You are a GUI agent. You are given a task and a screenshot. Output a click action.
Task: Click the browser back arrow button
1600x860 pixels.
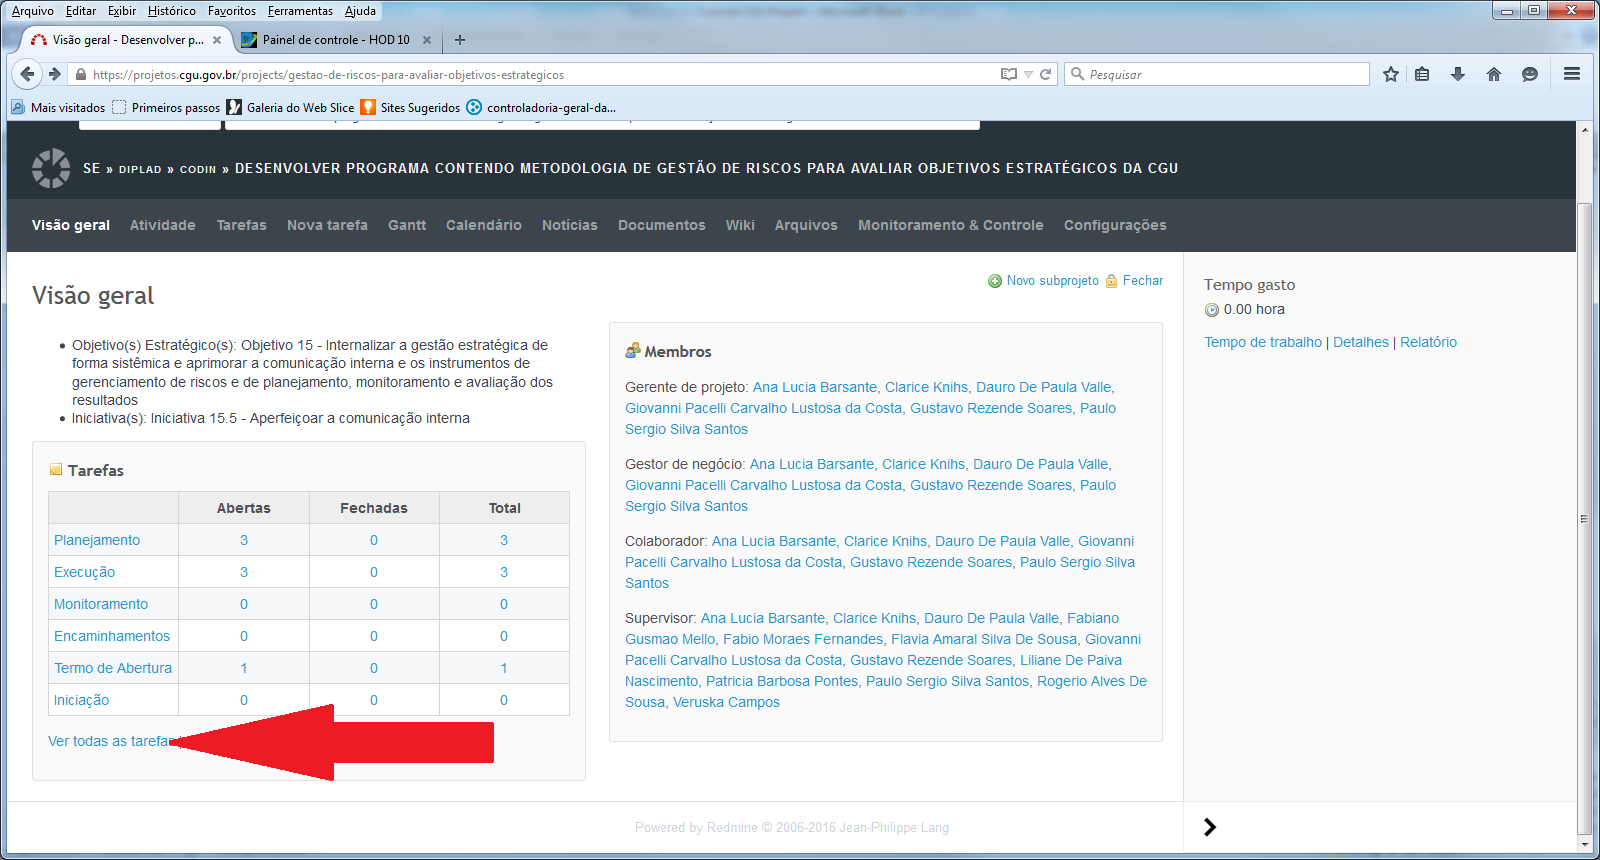click(x=27, y=74)
